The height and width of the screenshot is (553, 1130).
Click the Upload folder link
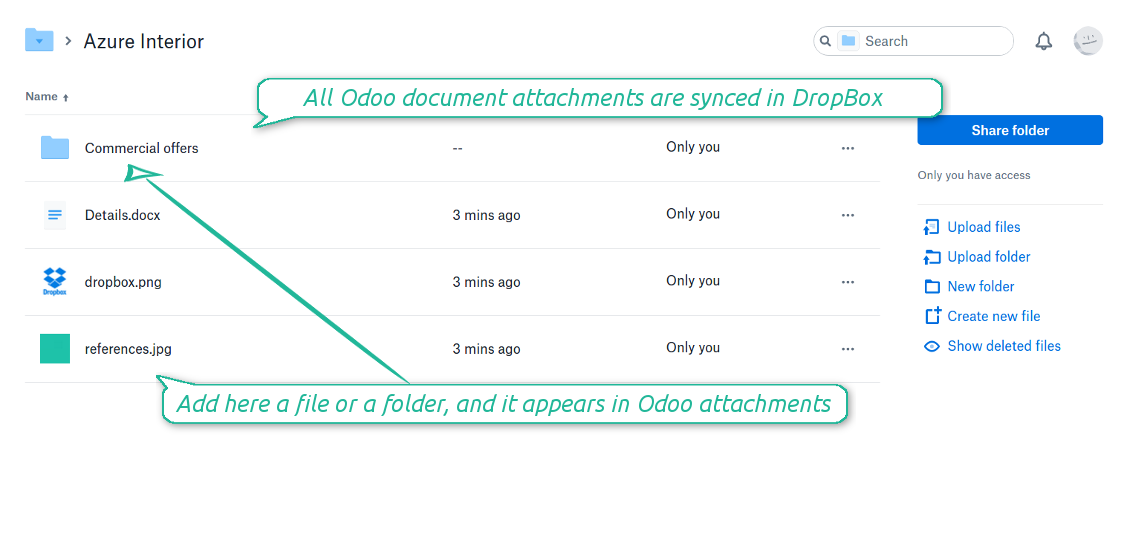pos(989,257)
